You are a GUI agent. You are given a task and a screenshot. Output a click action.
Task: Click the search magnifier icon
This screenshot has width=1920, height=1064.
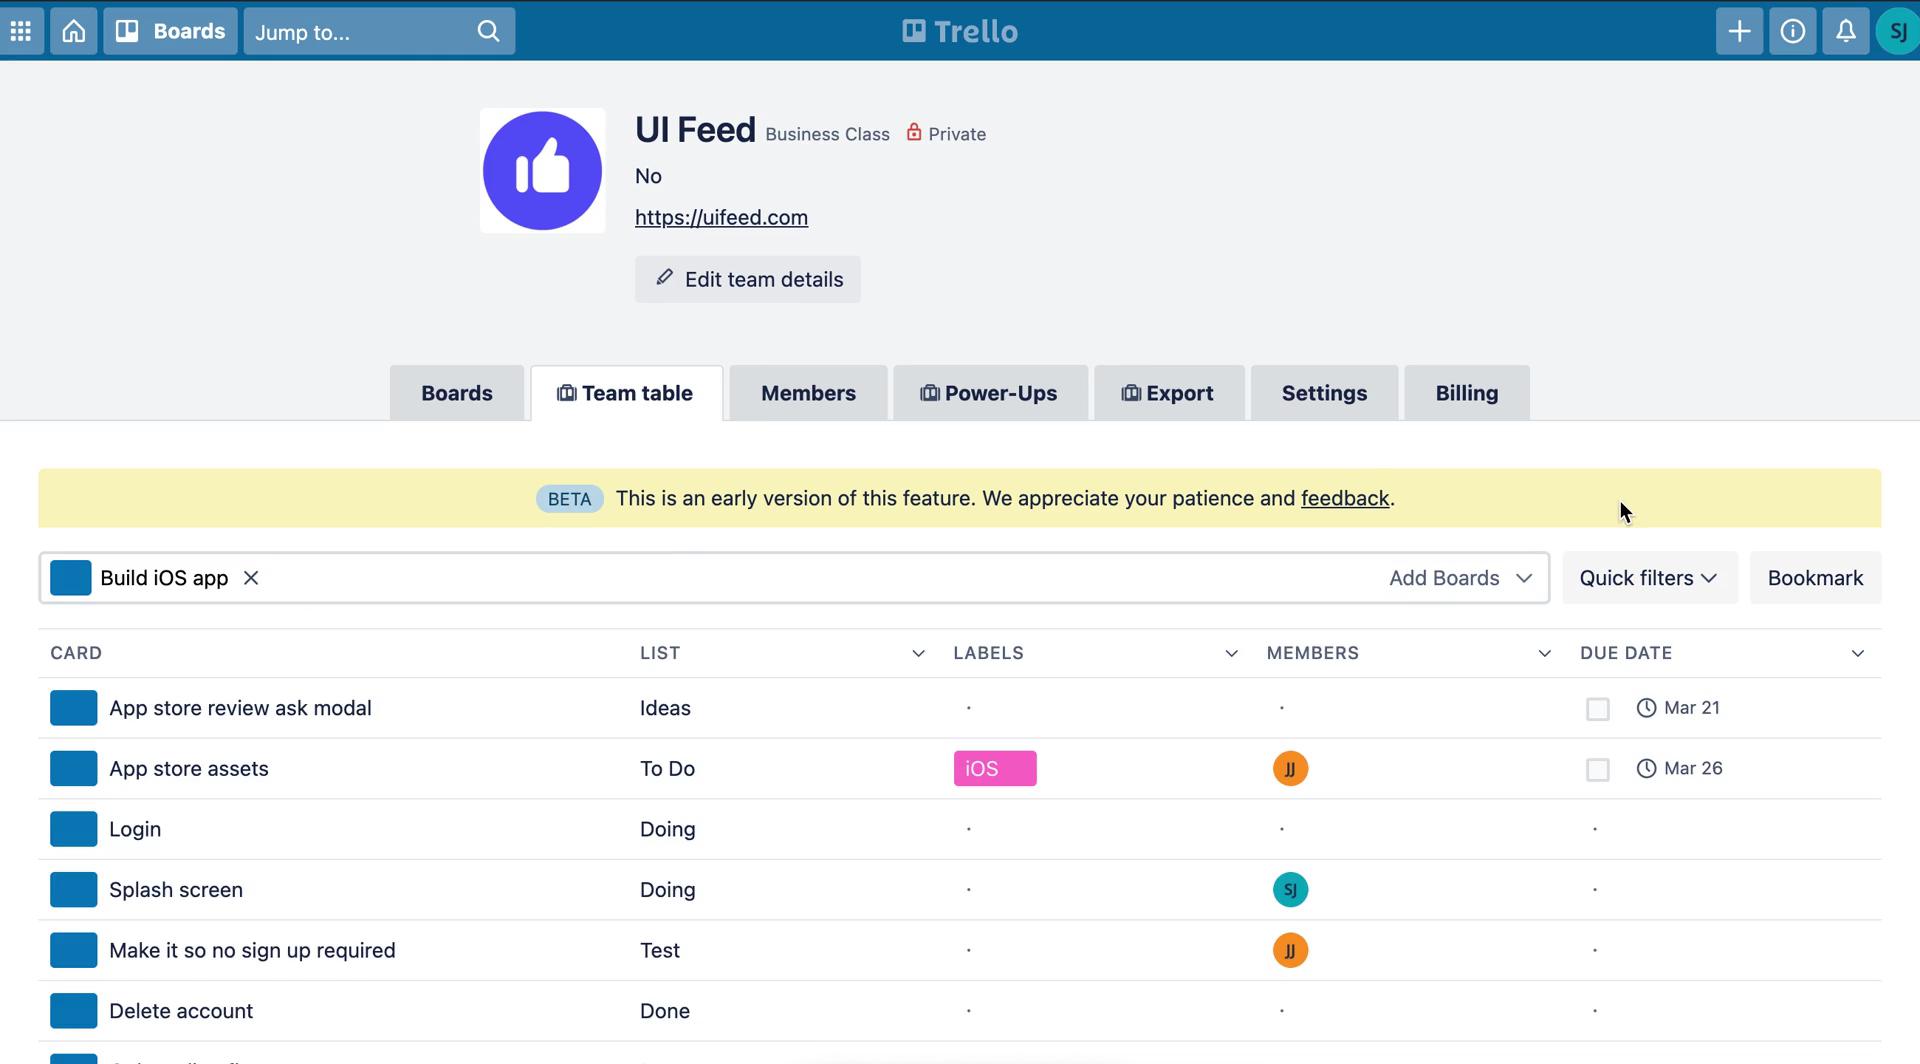coord(488,31)
